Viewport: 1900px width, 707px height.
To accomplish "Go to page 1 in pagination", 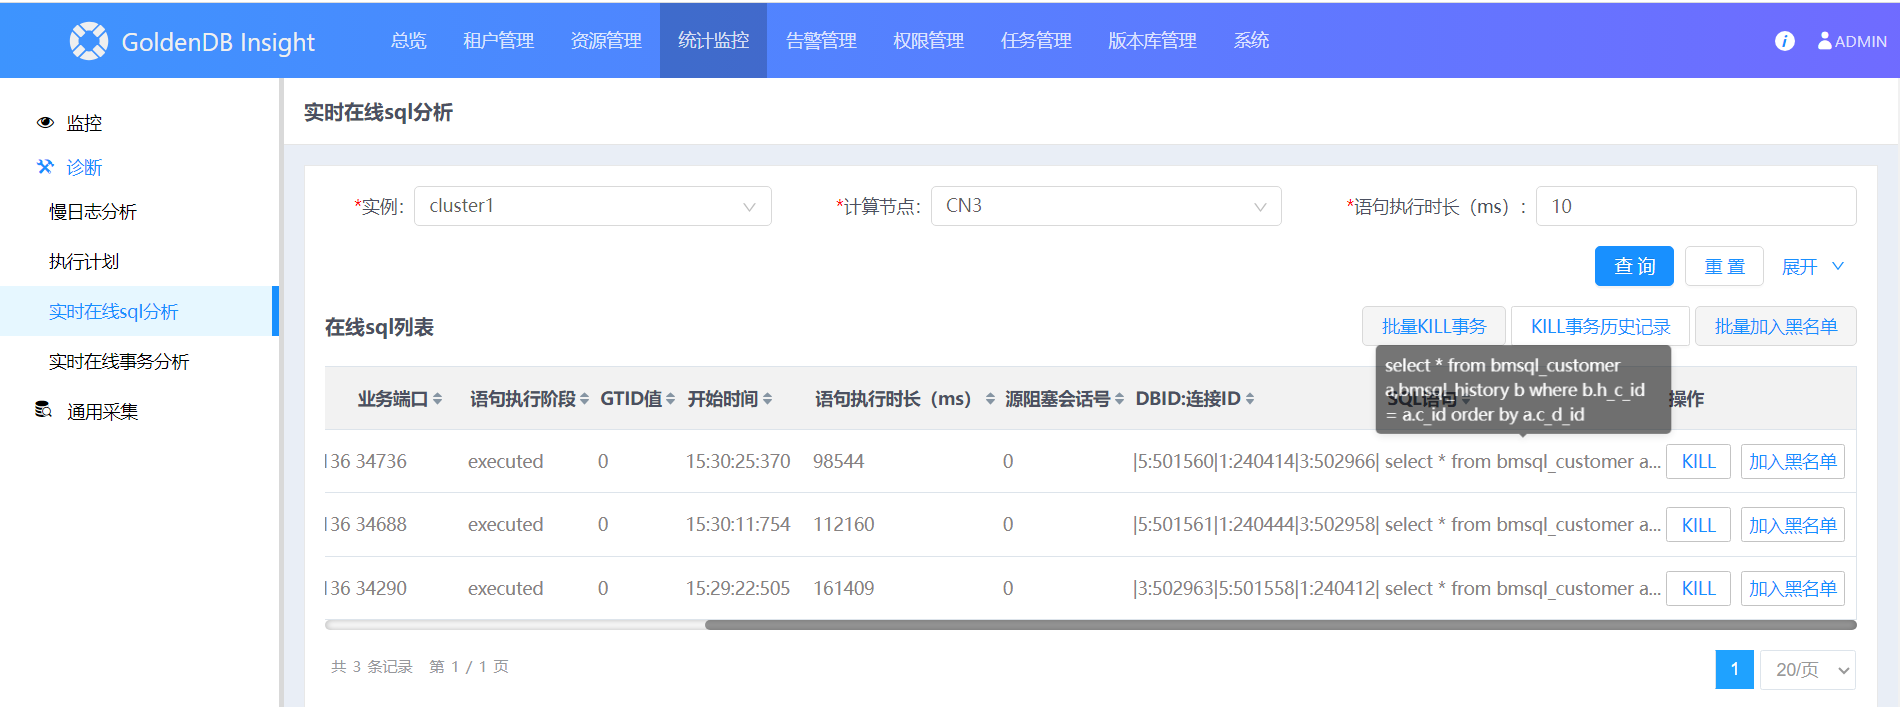I will point(1735,669).
